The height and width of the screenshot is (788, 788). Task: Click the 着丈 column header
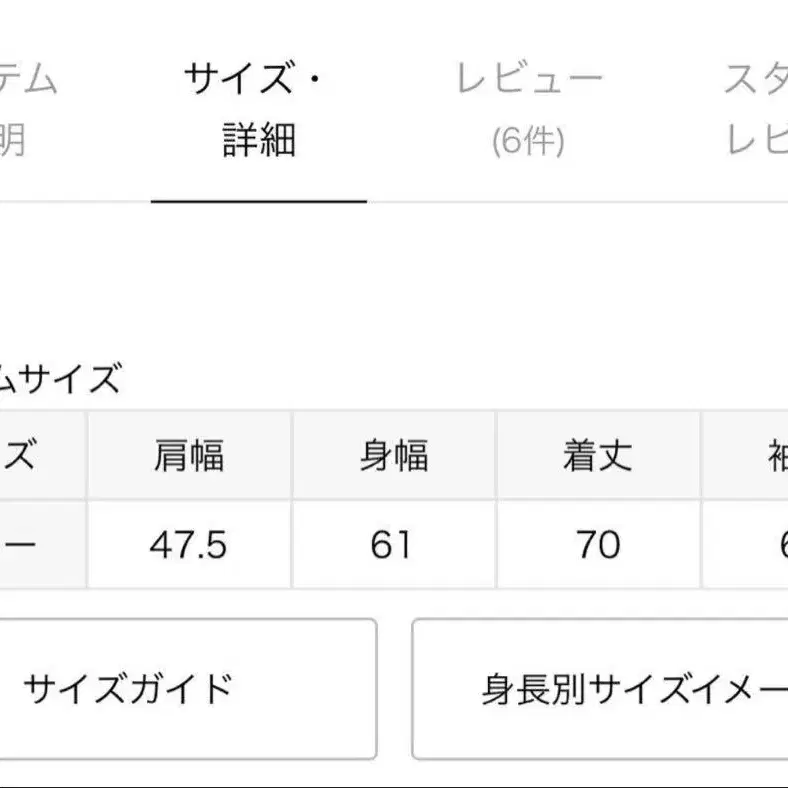coord(598,456)
